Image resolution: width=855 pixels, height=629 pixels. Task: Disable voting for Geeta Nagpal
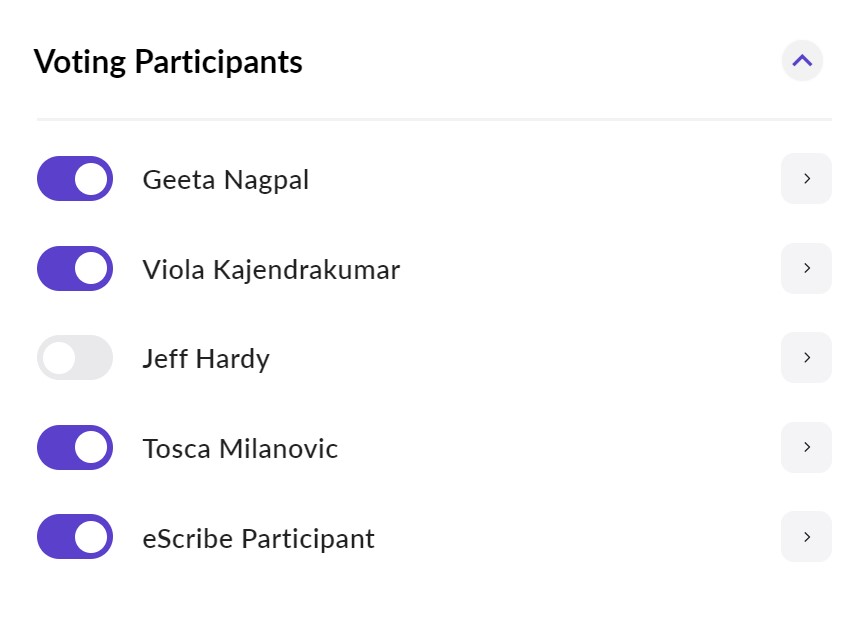pos(75,179)
